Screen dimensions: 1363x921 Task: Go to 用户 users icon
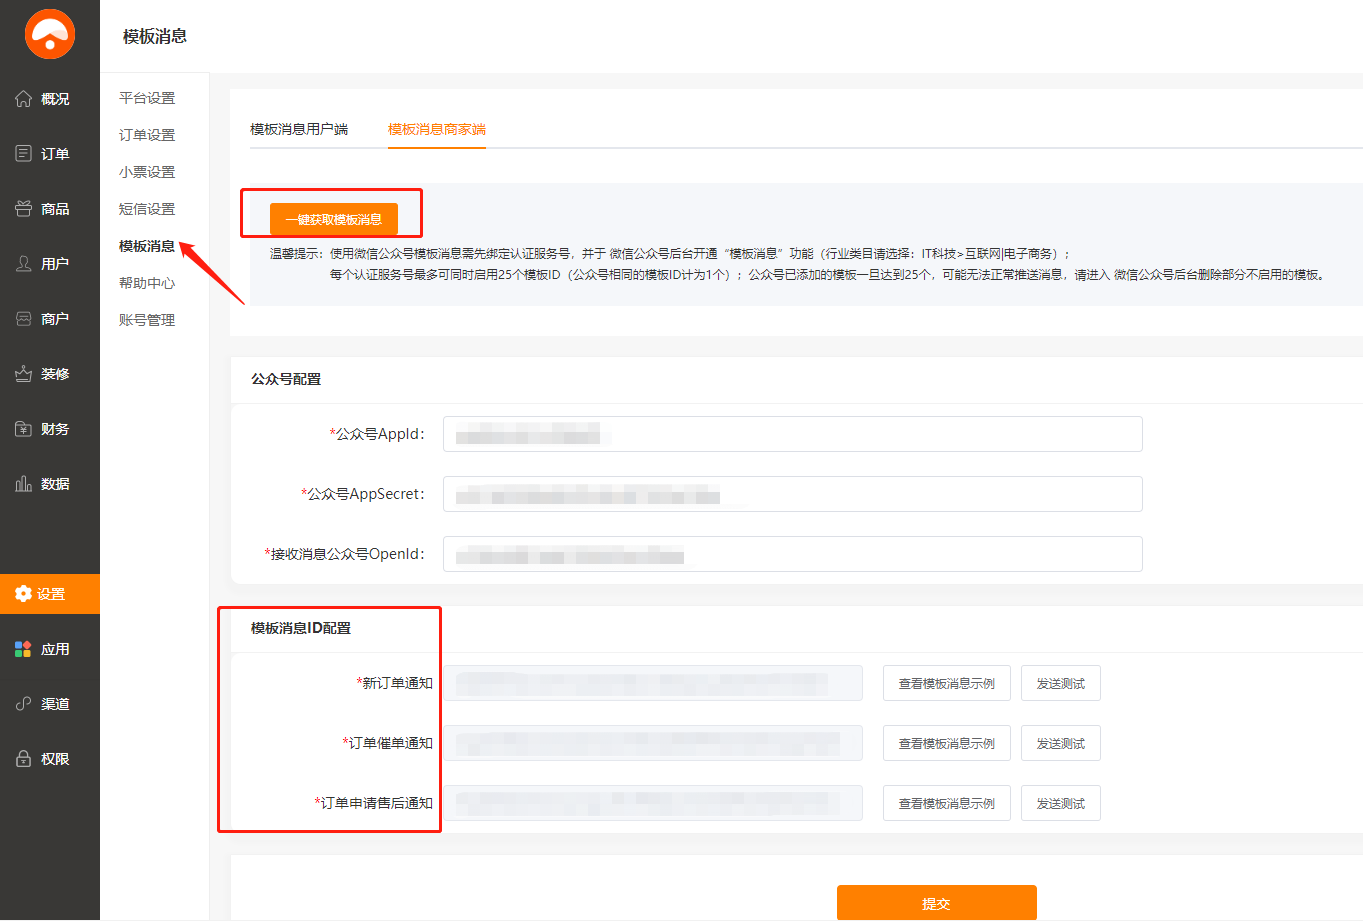pyautogui.click(x=24, y=264)
